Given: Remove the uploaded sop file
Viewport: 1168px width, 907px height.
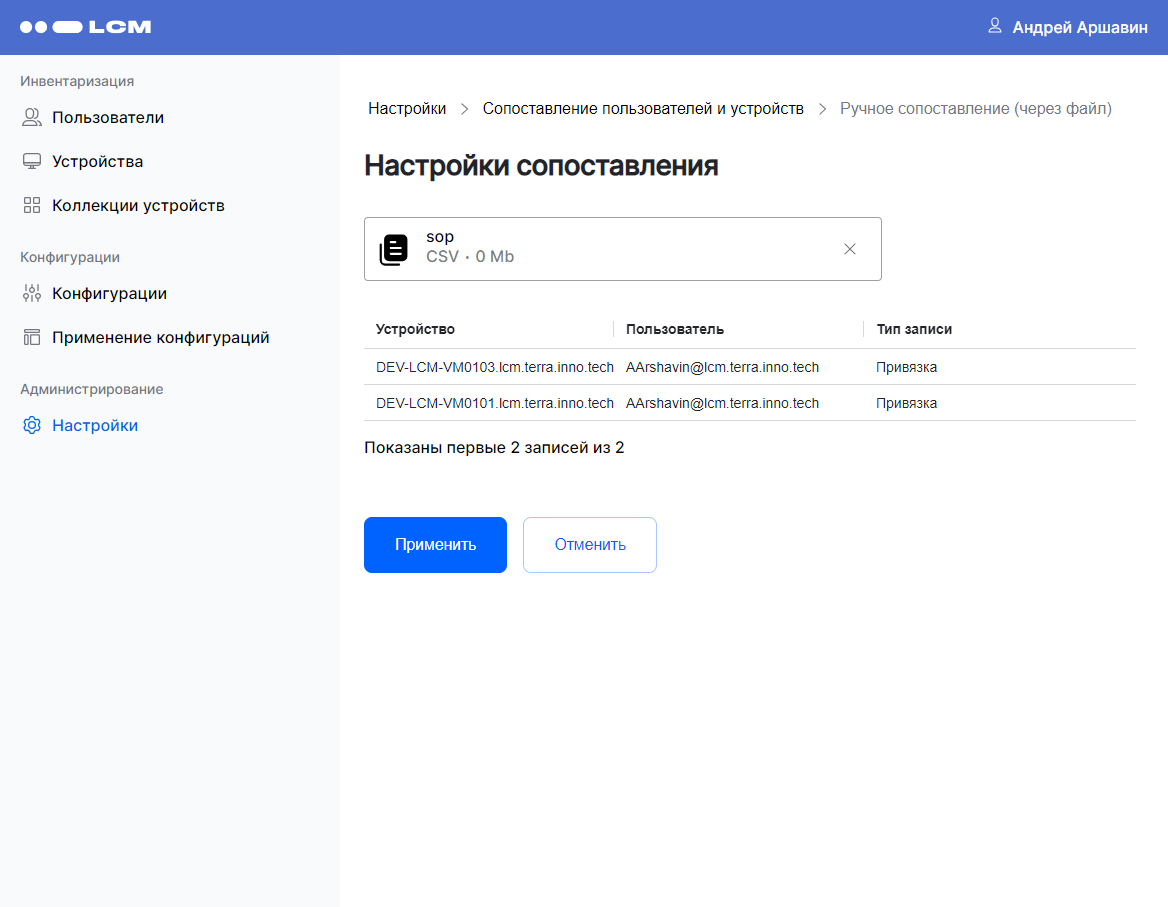Looking at the screenshot, I should [x=850, y=249].
